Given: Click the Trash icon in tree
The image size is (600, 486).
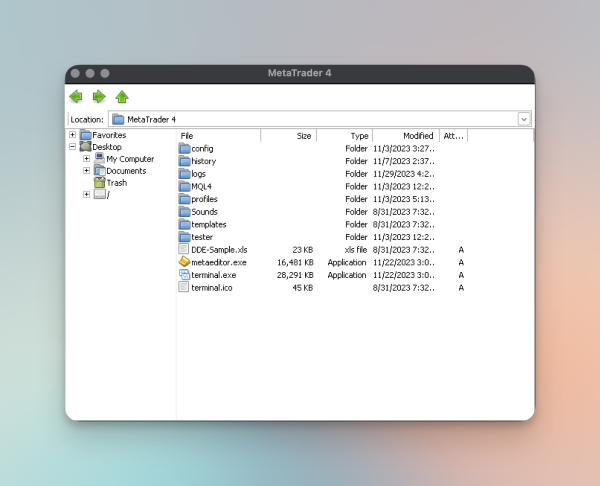Looking at the screenshot, I should (99, 183).
